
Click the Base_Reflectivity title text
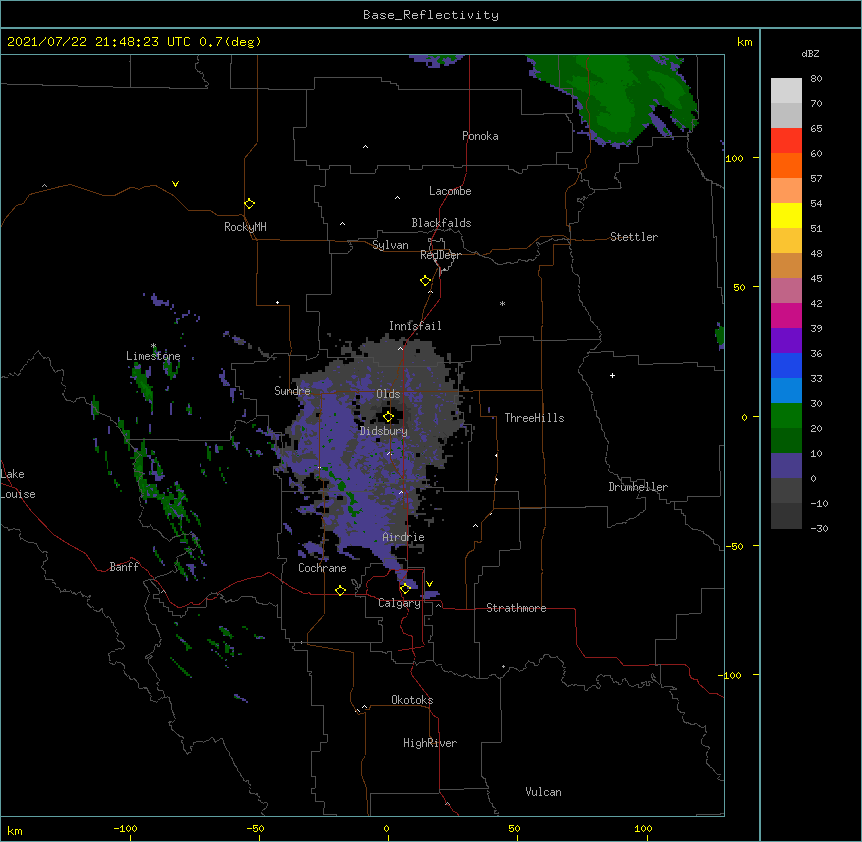(x=431, y=15)
